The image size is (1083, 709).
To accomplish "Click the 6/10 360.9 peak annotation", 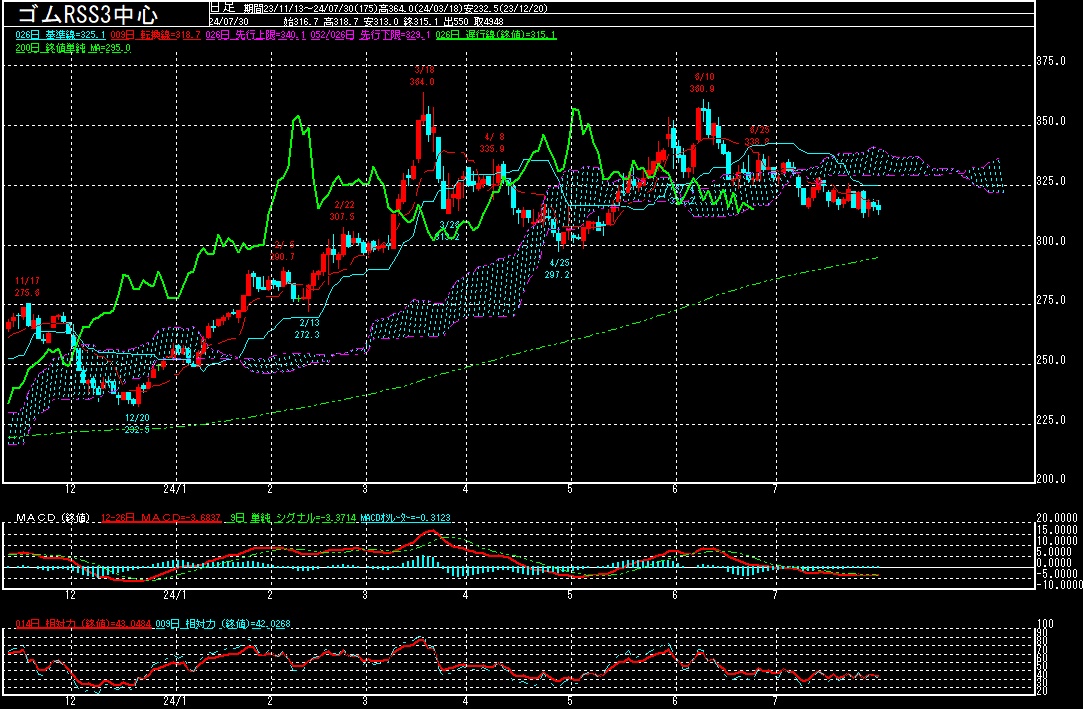I will pyautogui.click(x=702, y=83).
